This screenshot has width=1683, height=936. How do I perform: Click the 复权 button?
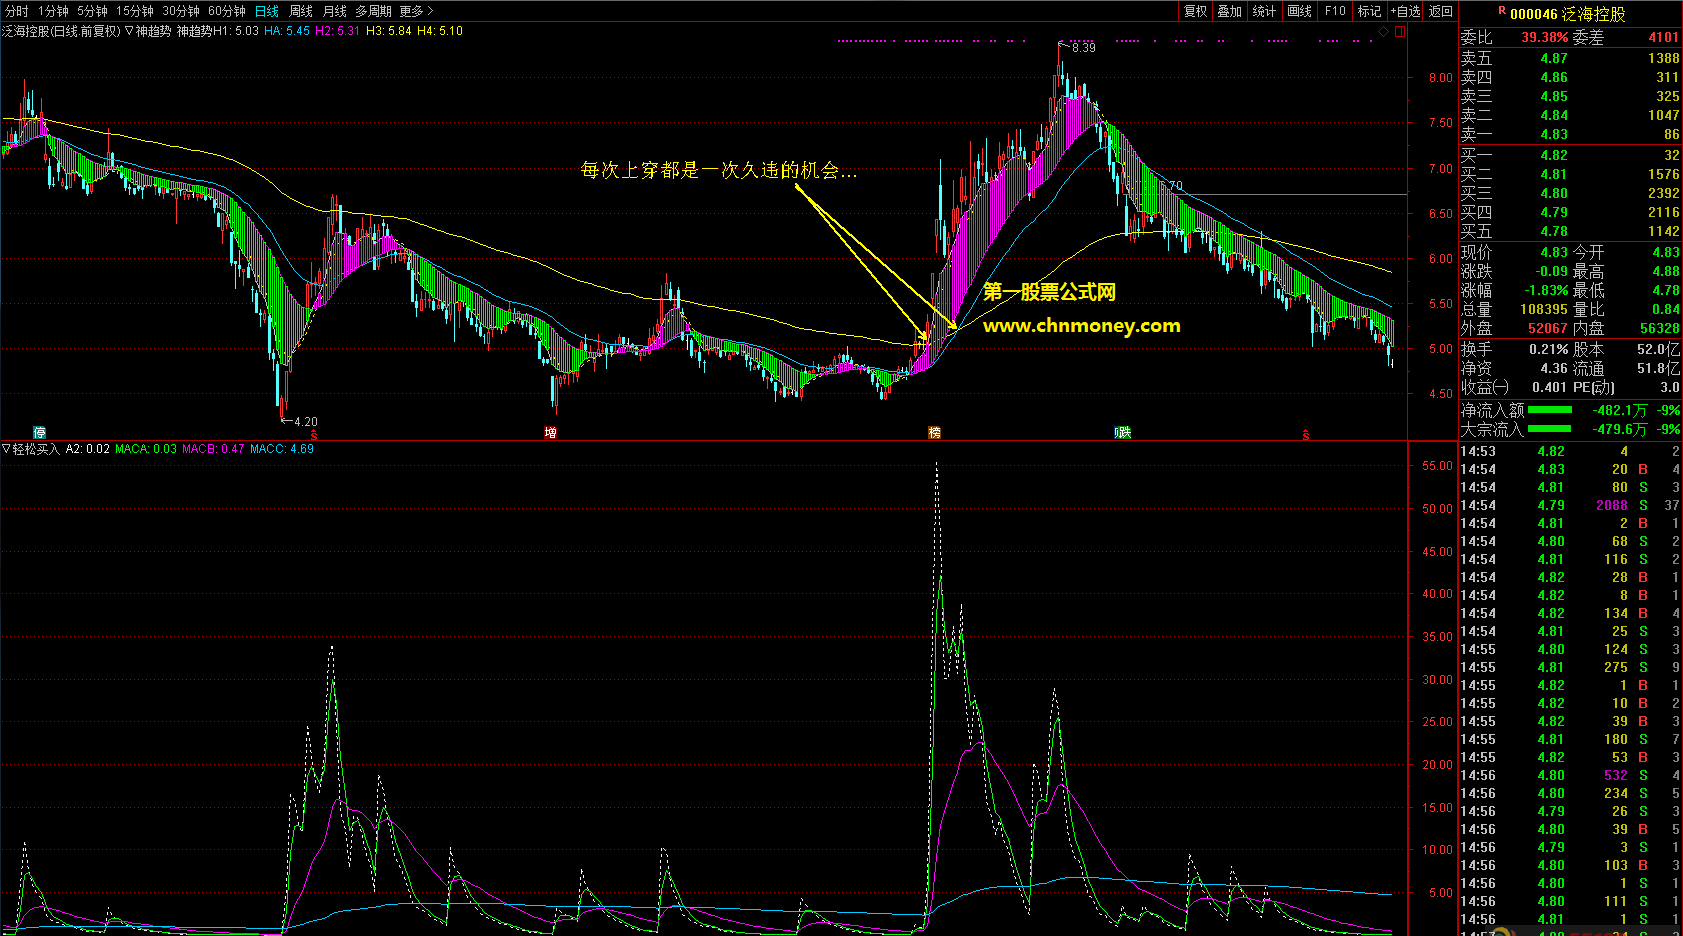(x=1196, y=11)
